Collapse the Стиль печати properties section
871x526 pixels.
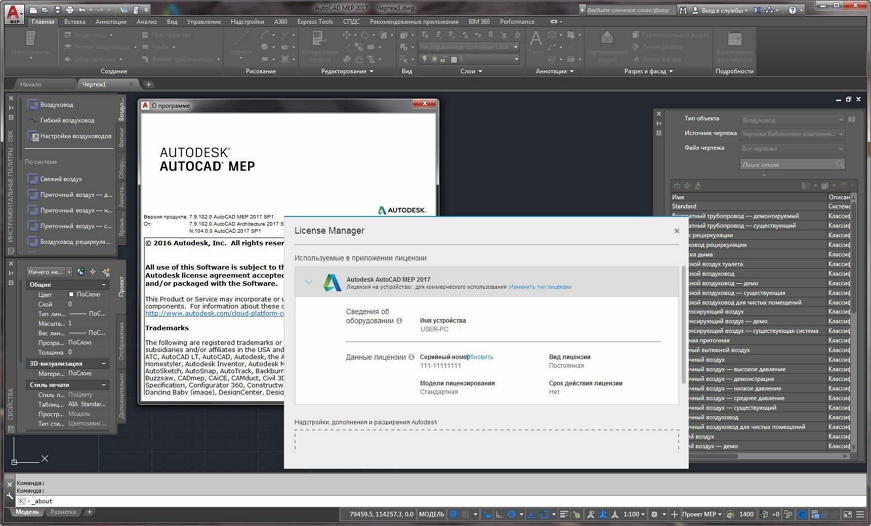click(103, 384)
